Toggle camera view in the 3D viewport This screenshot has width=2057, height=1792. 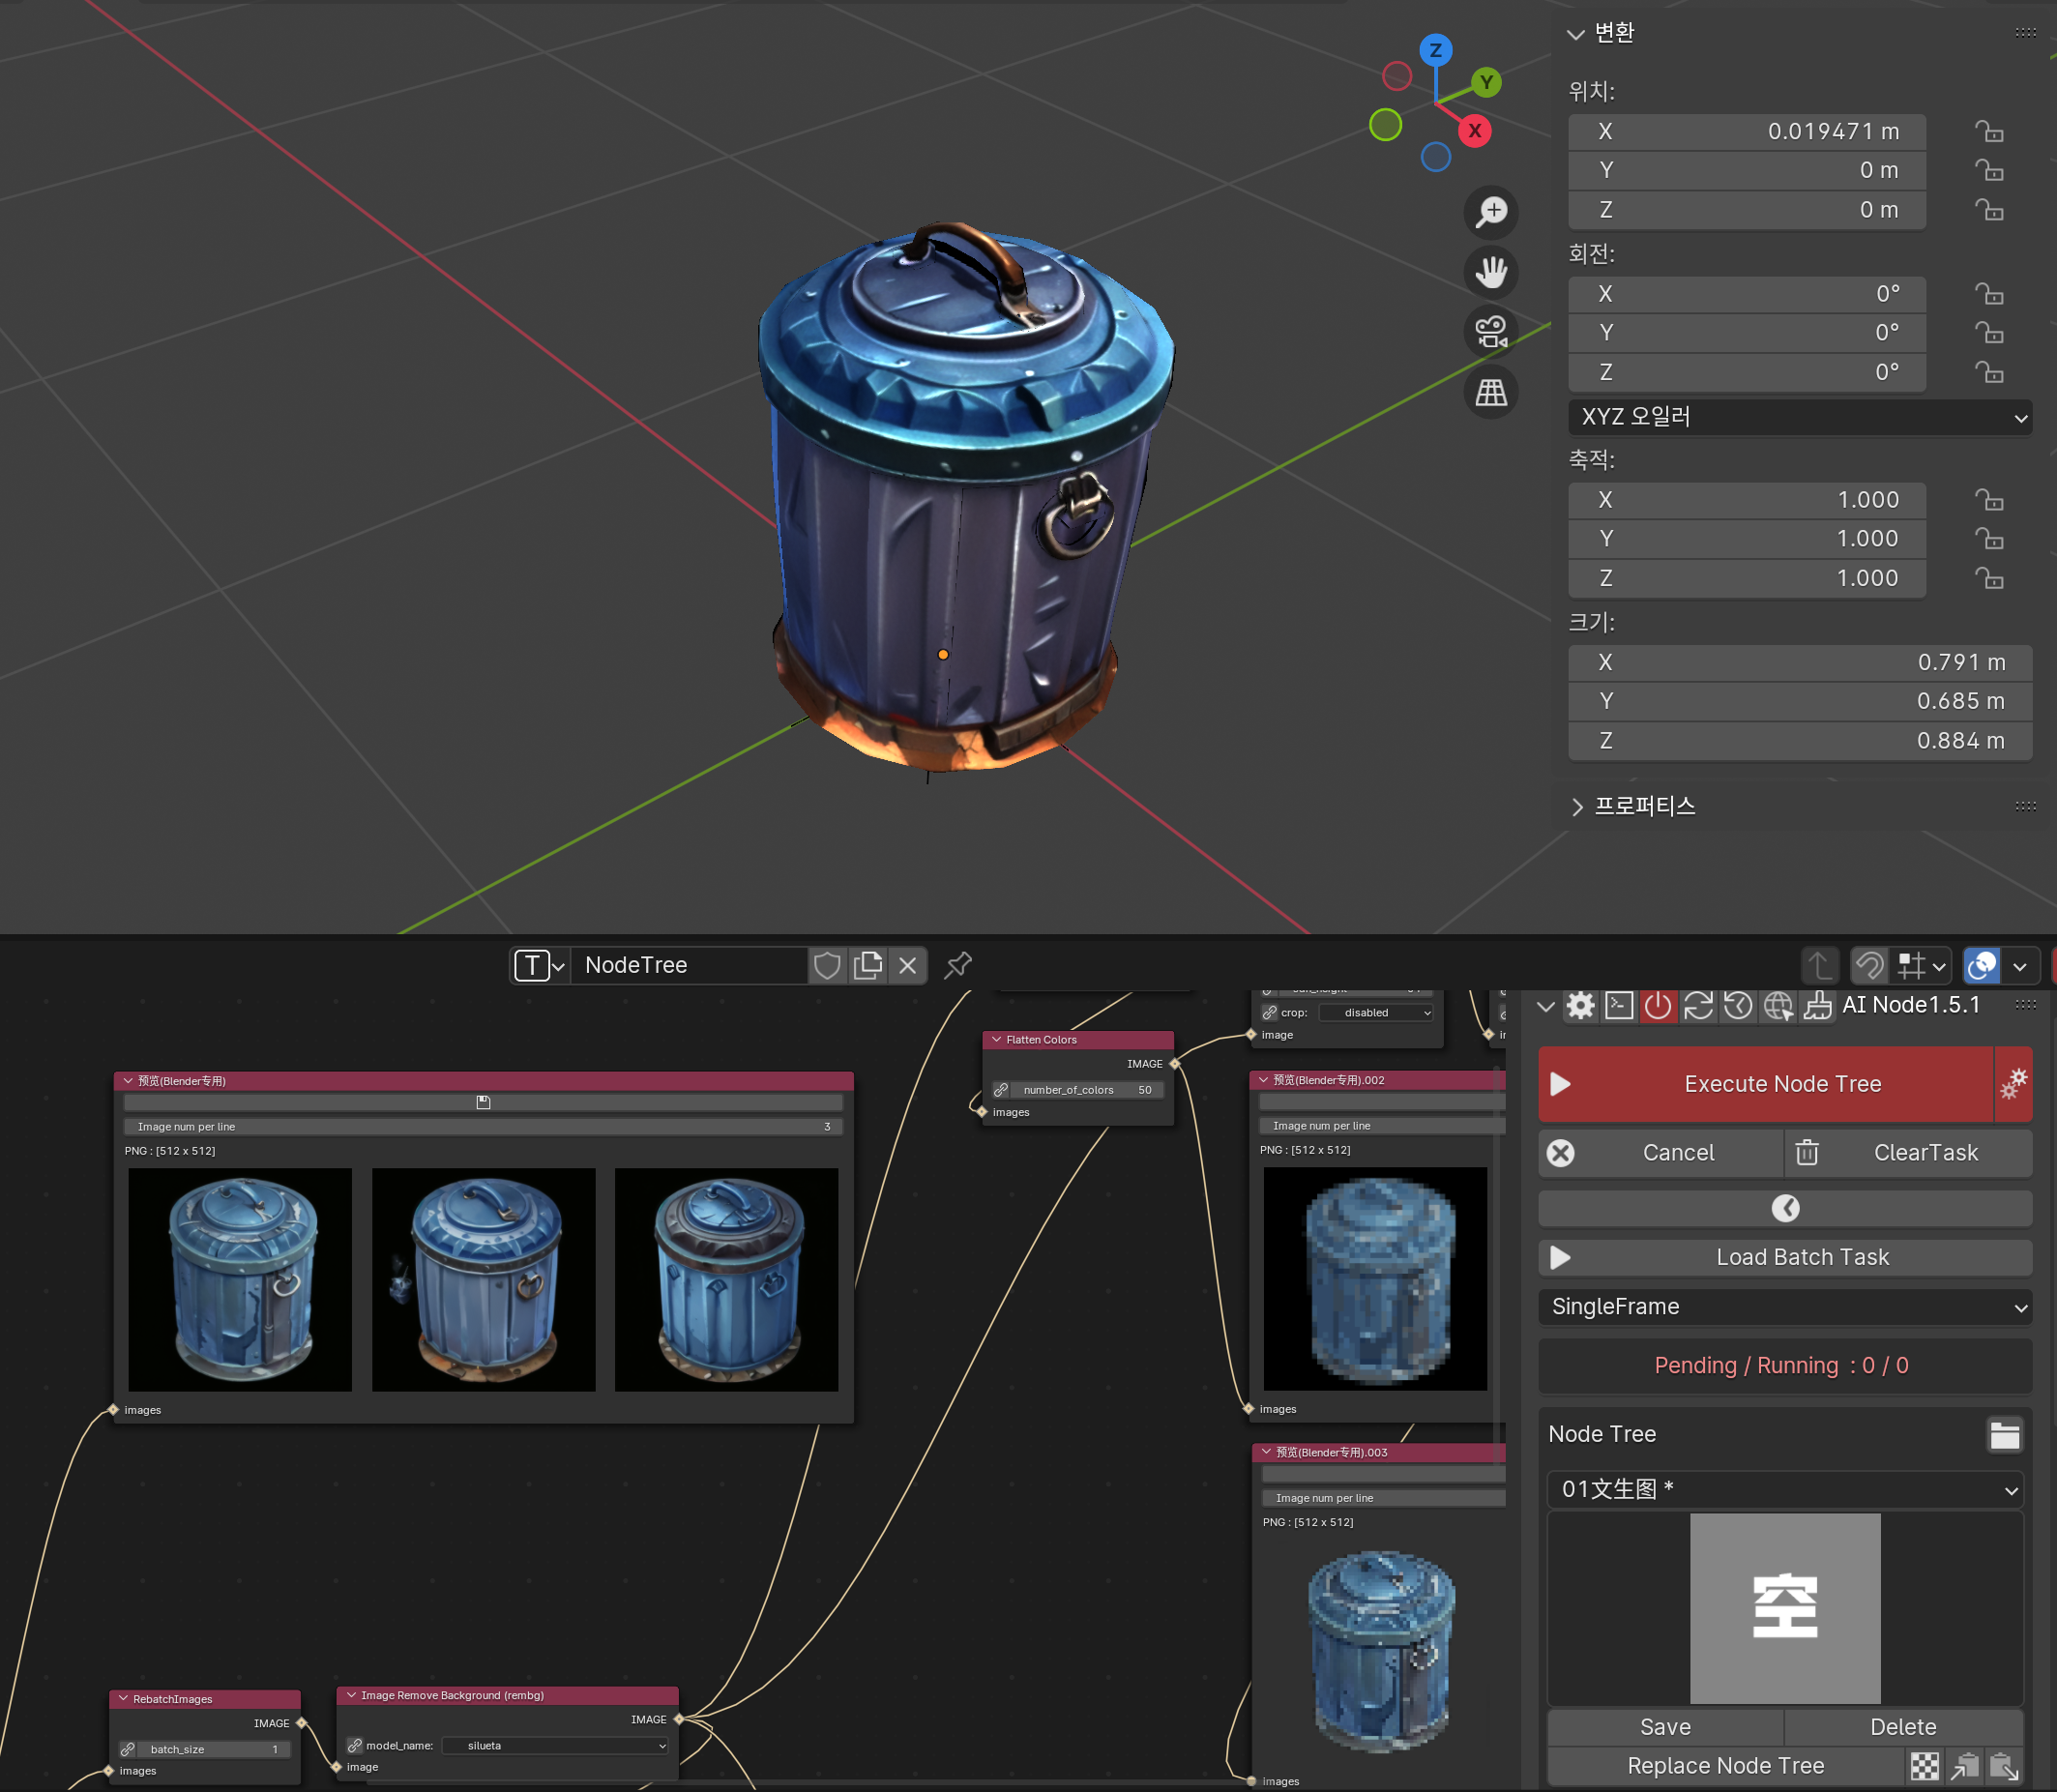[1490, 332]
